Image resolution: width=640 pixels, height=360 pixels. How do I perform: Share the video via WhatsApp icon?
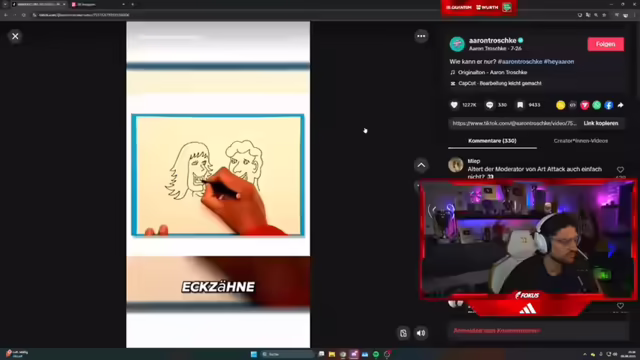596,105
